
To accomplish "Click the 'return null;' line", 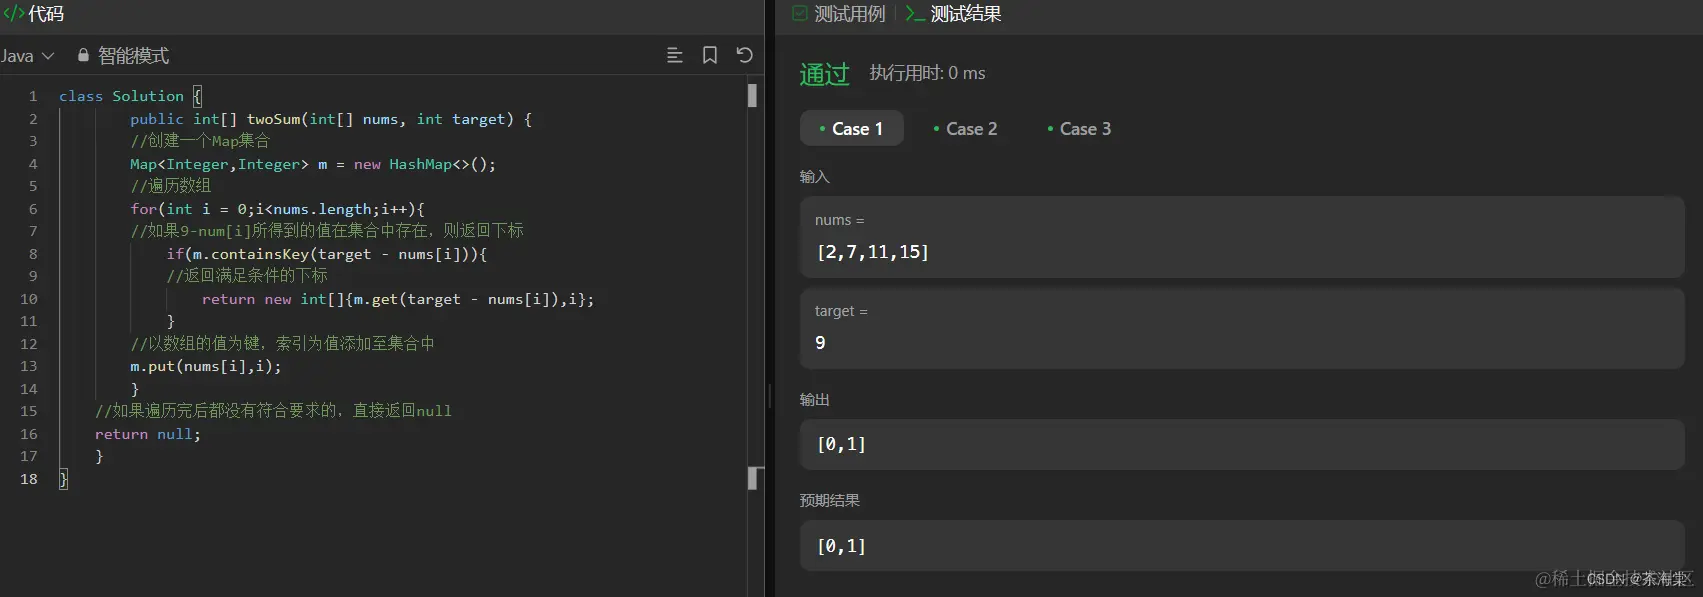I will click(148, 434).
